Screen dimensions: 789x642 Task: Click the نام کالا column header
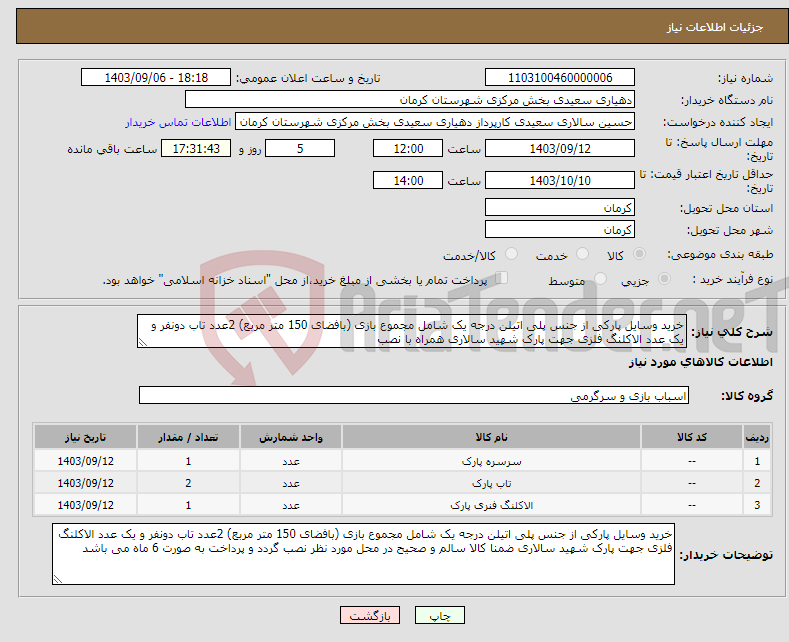point(491,437)
